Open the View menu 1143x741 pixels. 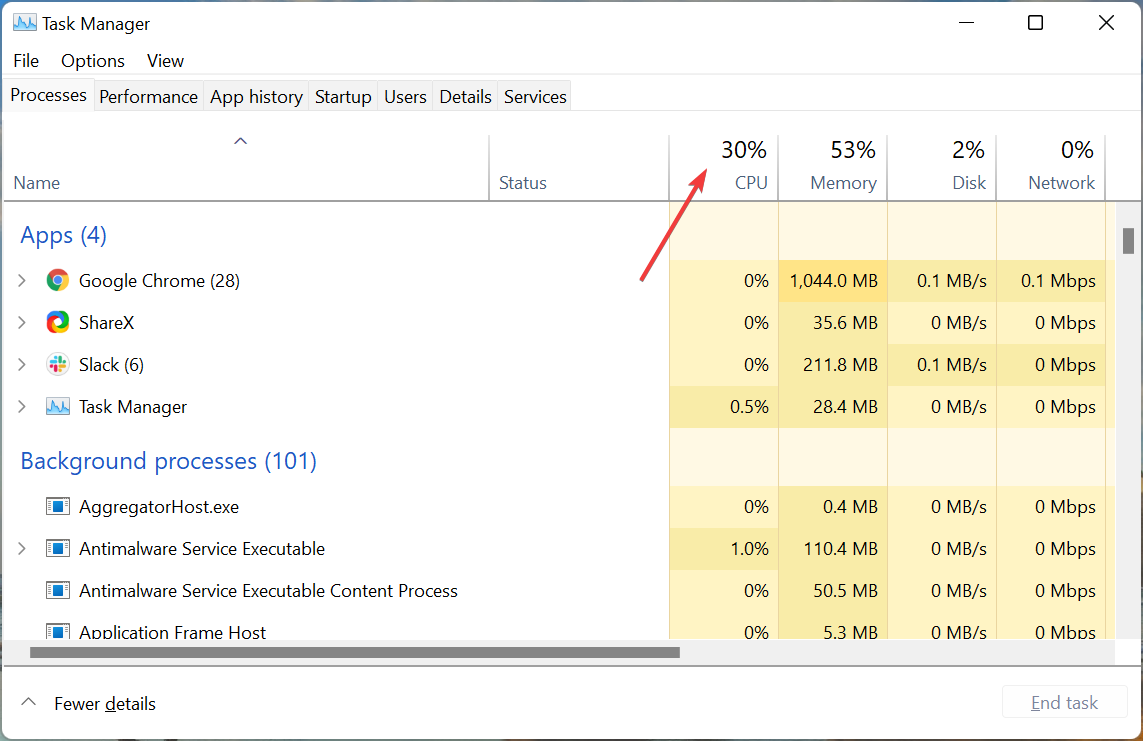(165, 60)
